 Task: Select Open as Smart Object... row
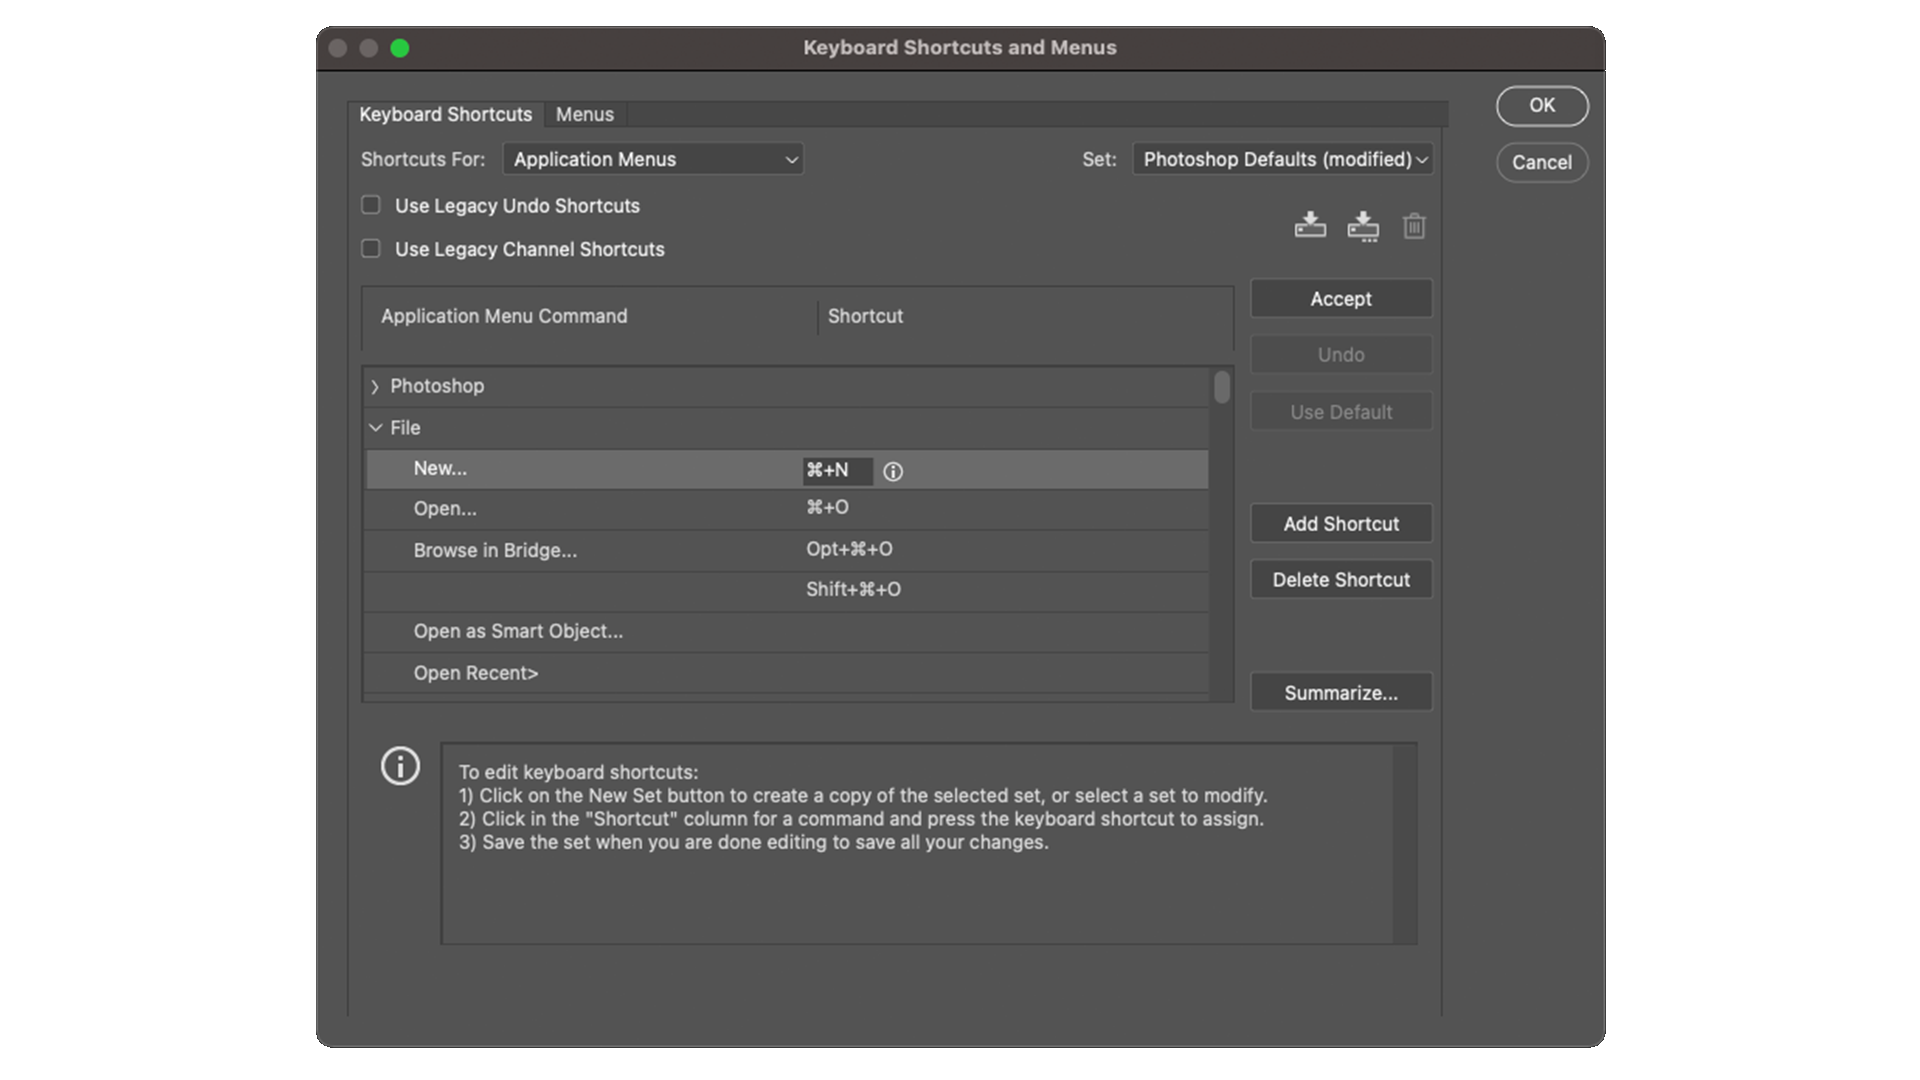(787, 632)
